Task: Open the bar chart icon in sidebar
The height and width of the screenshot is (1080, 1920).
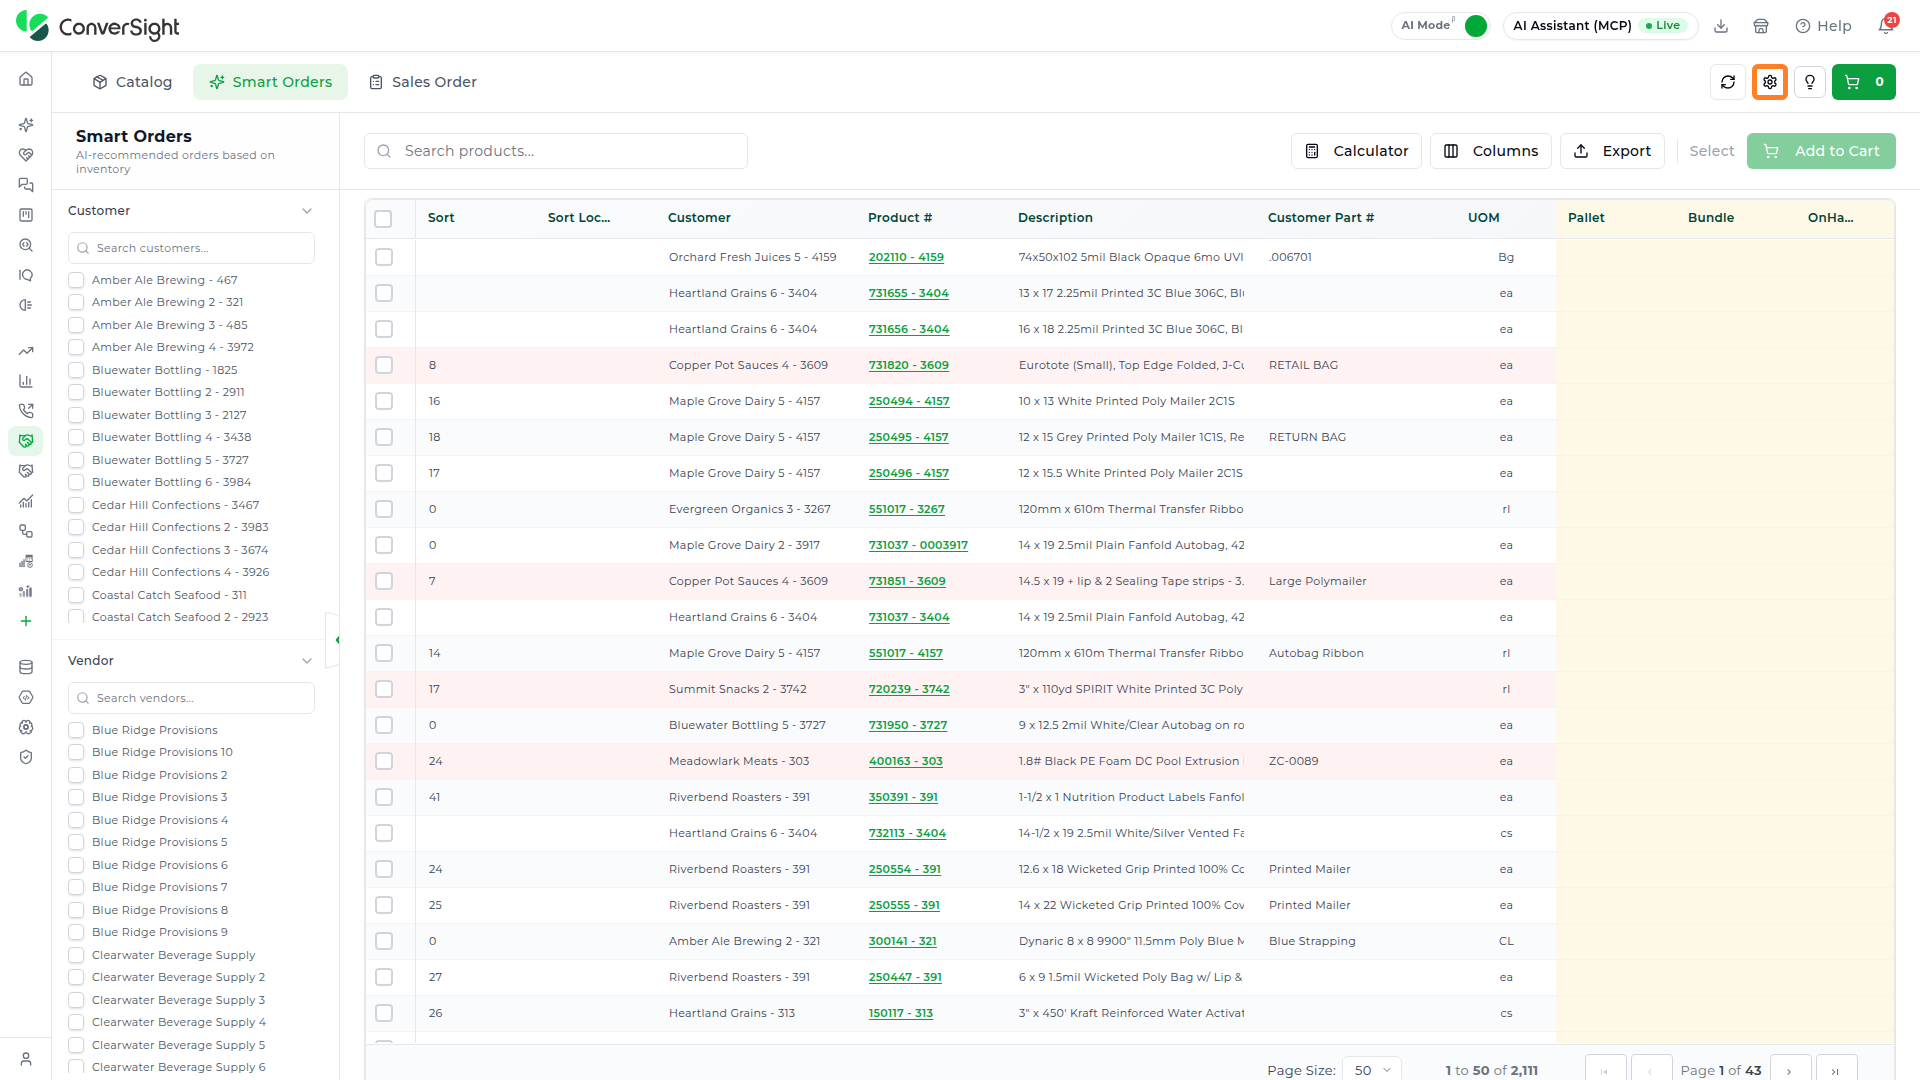Action: coord(26,381)
